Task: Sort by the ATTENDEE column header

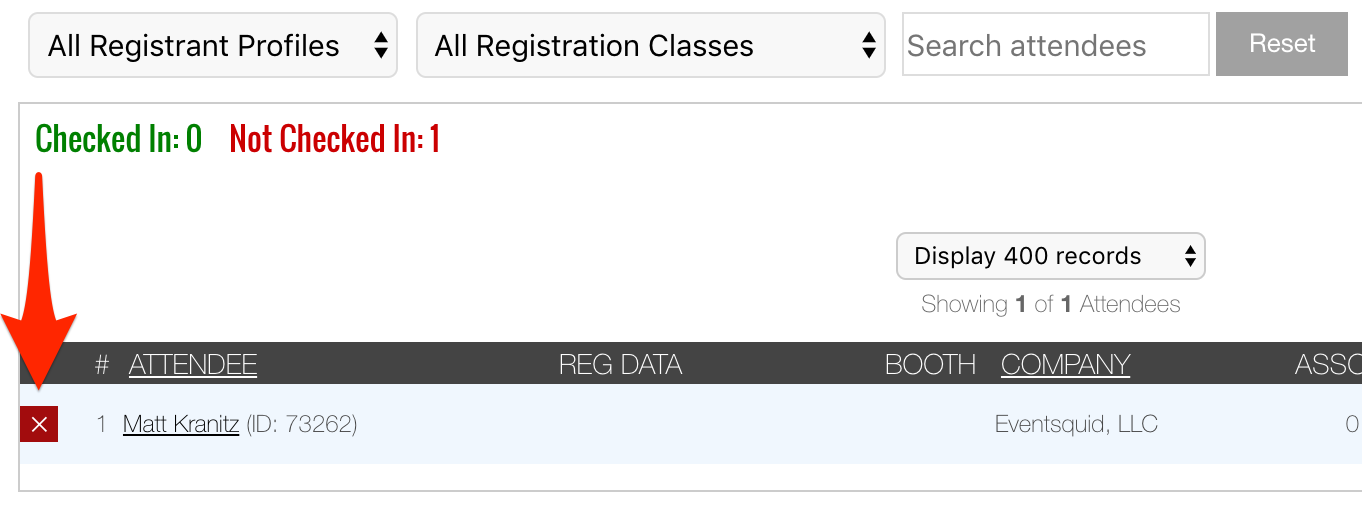Action: (193, 365)
